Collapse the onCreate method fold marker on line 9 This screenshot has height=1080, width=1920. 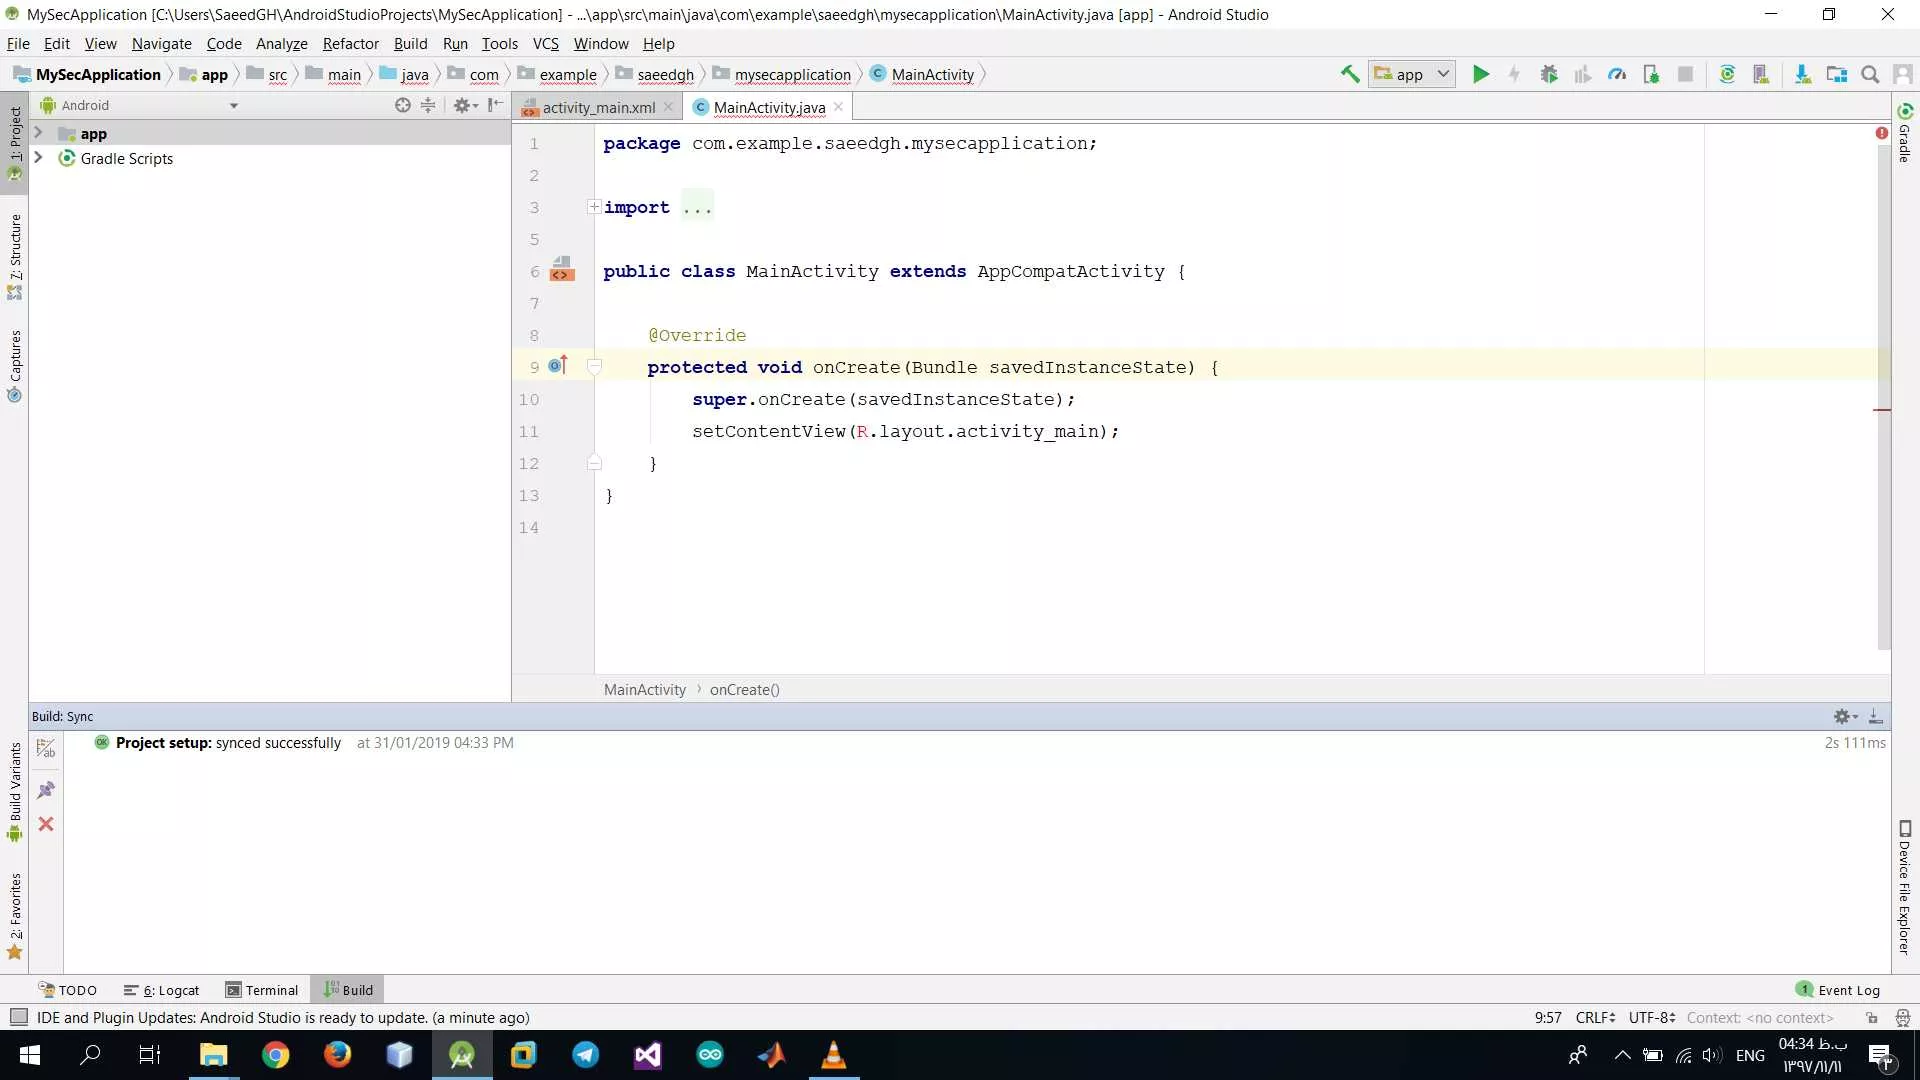click(x=594, y=366)
